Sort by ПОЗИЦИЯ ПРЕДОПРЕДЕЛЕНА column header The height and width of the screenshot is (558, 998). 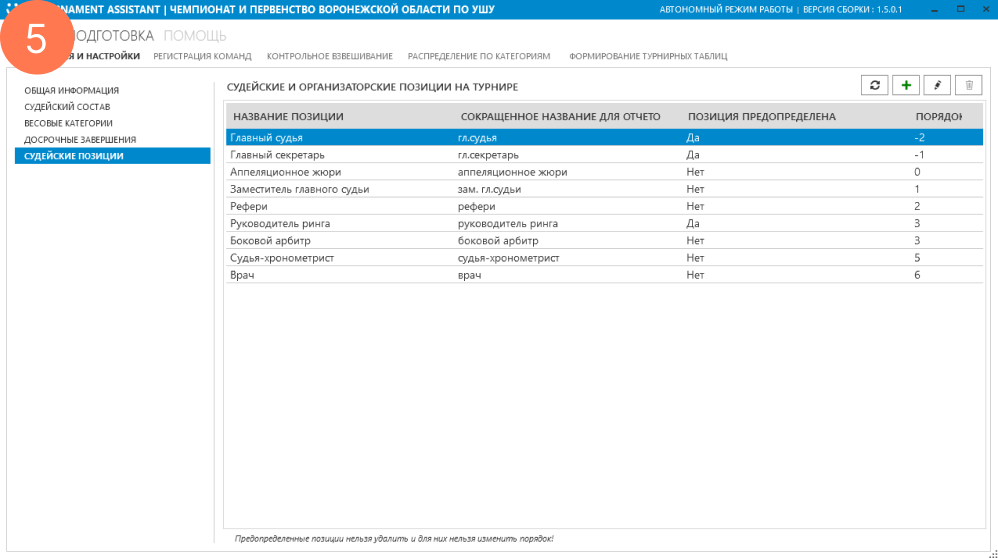coord(761,117)
